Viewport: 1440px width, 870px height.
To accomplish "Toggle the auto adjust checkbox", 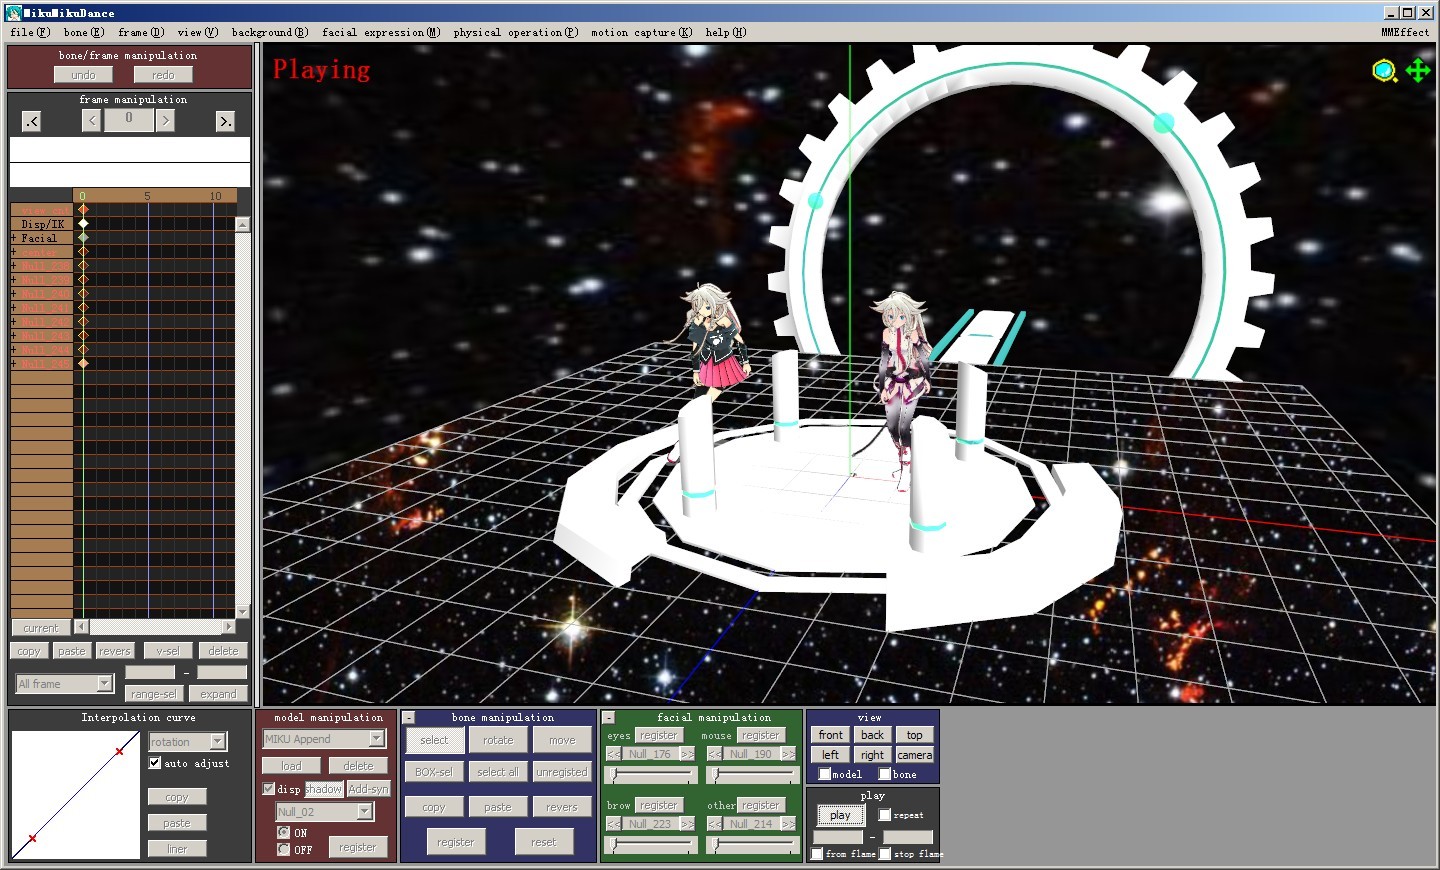I will [x=155, y=763].
